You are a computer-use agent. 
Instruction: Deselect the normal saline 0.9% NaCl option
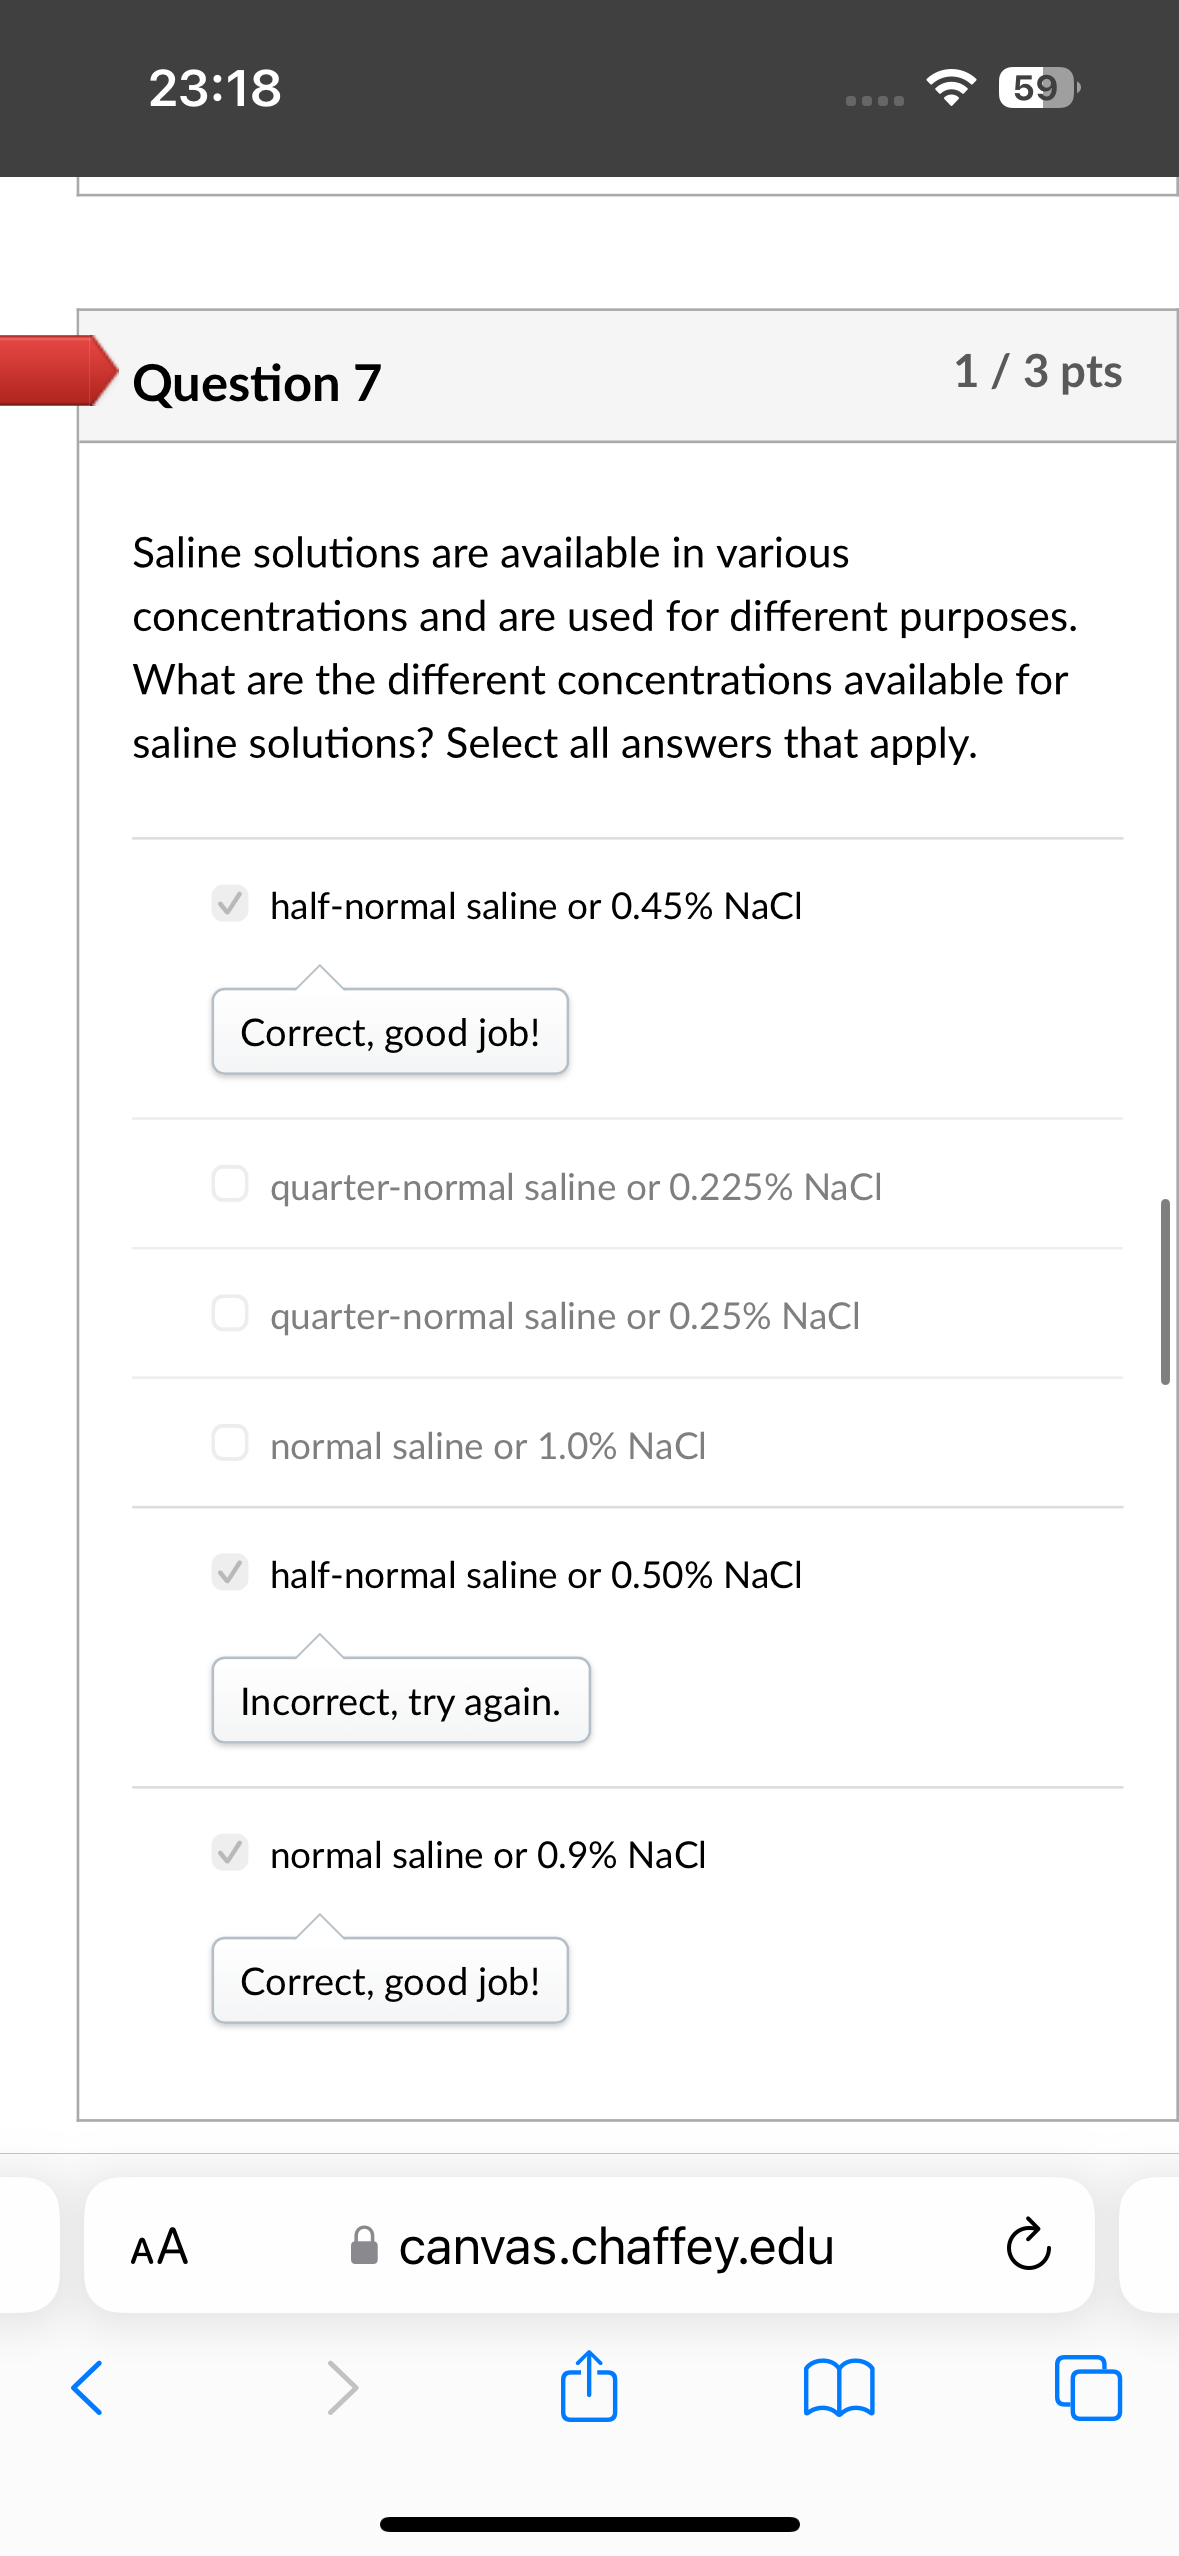click(230, 1854)
